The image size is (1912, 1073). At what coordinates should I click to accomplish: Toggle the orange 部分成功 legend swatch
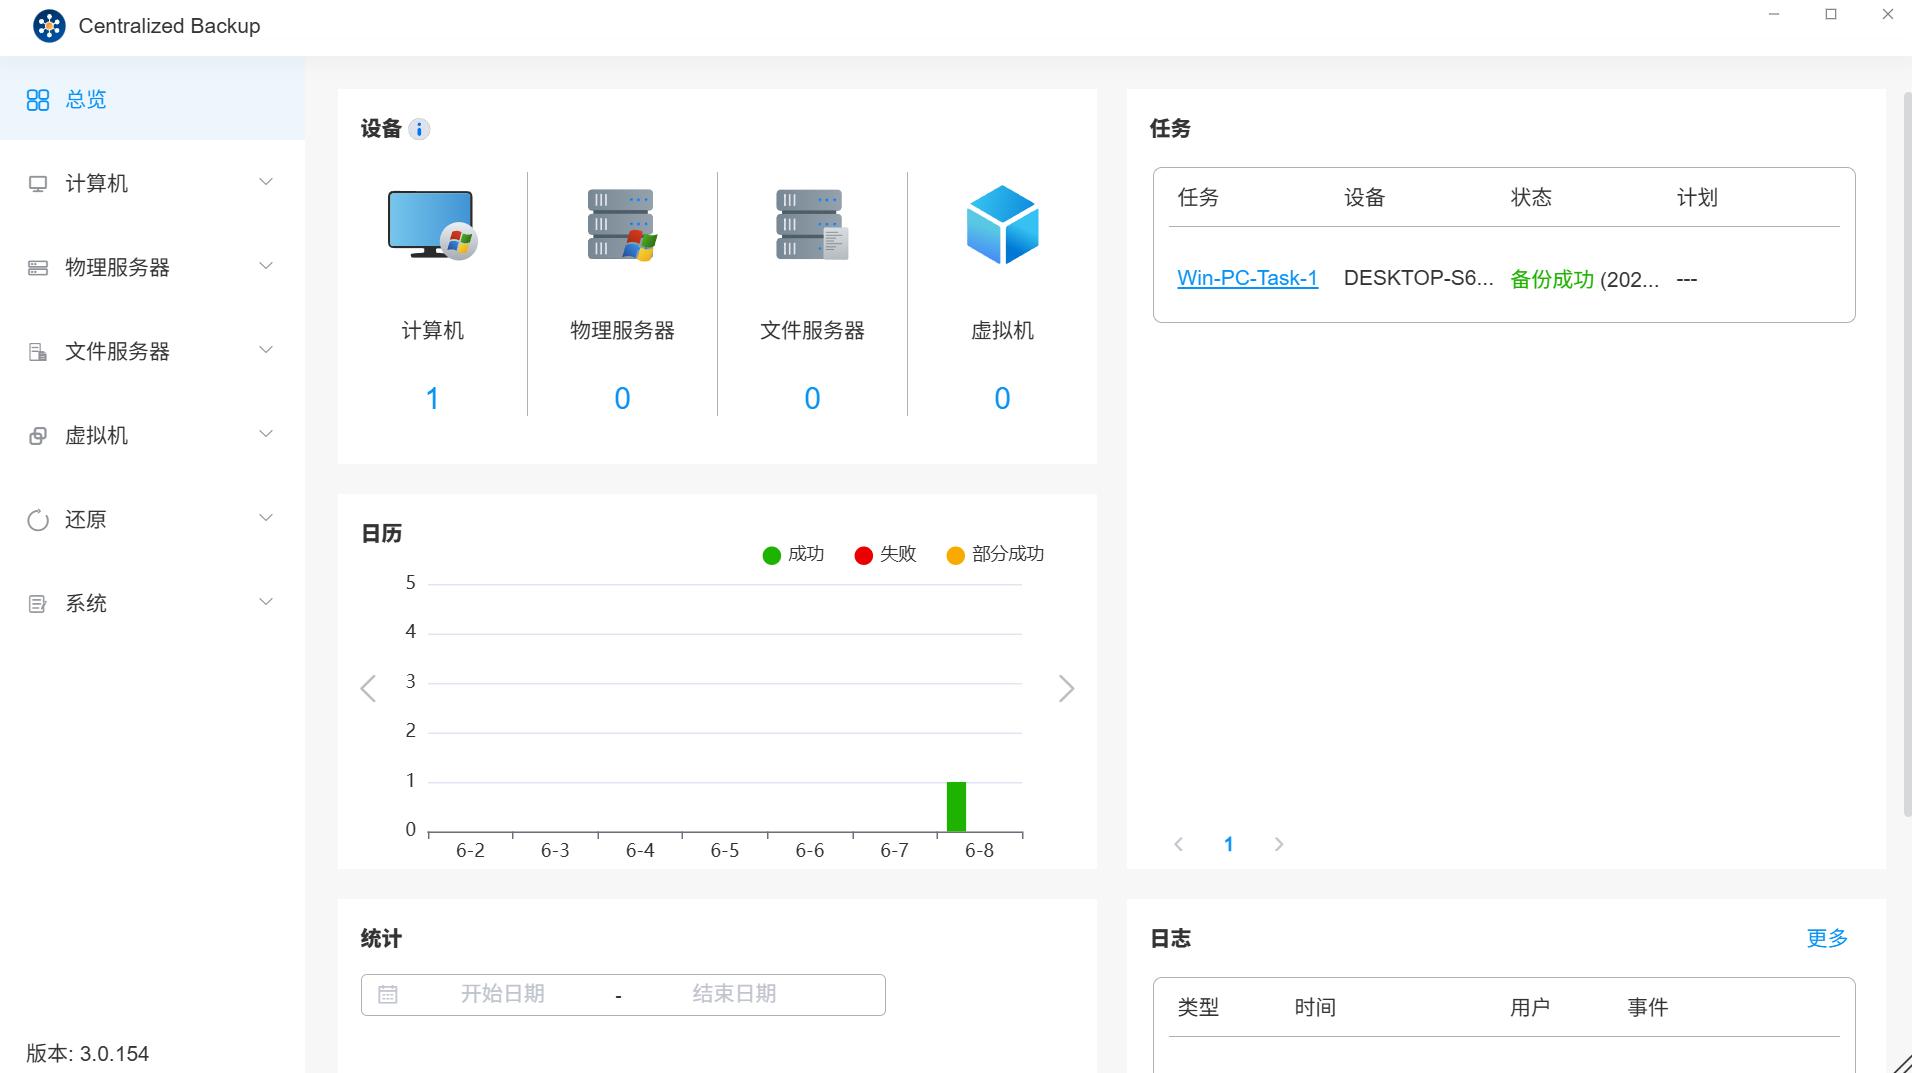[955, 555]
